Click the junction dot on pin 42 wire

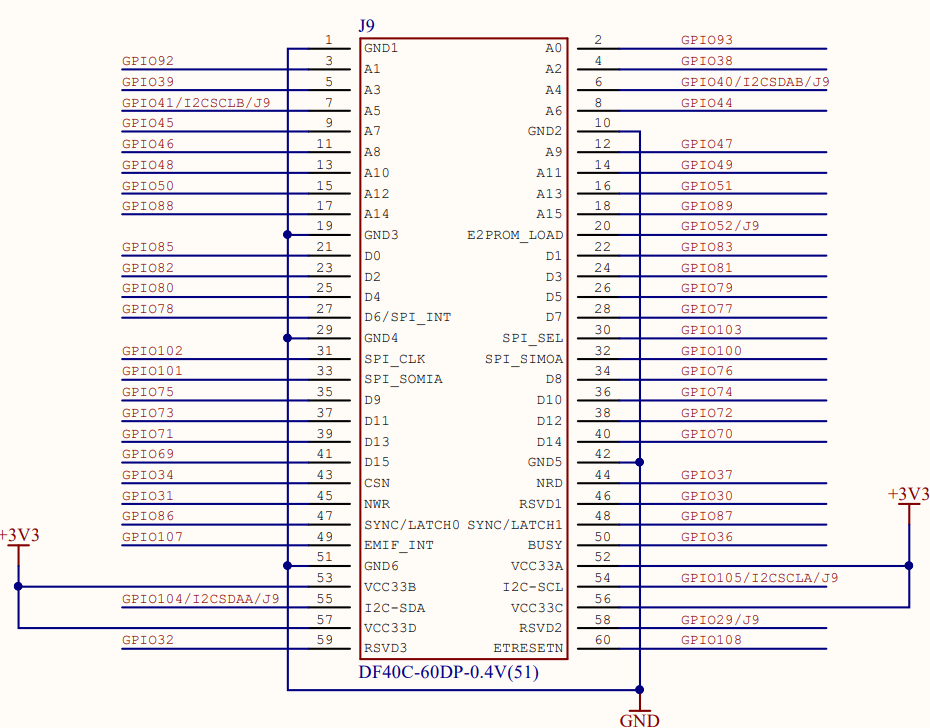tap(639, 462)
